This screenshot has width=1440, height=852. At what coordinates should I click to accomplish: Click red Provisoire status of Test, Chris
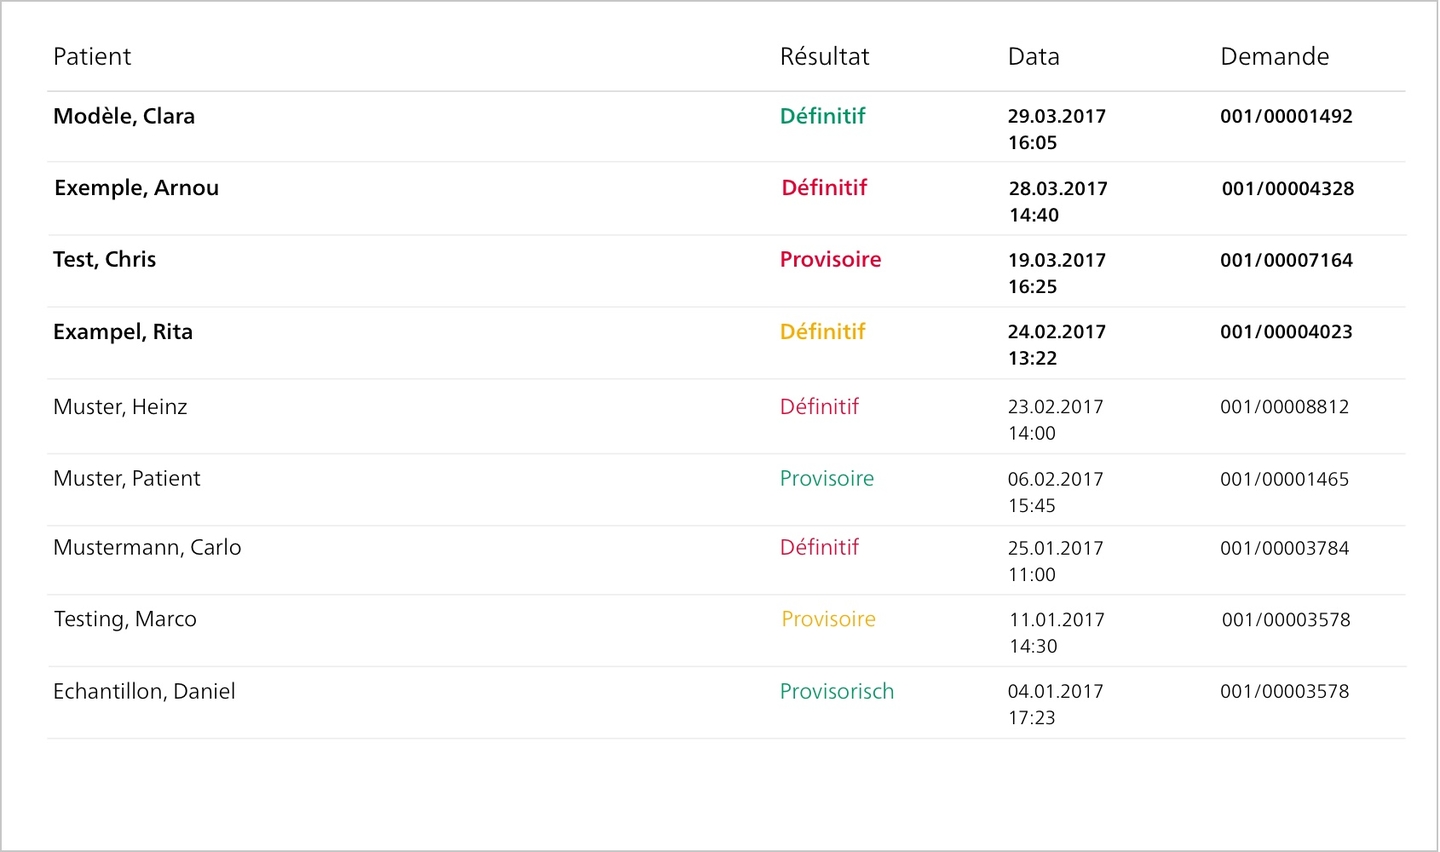click(830, 260)
